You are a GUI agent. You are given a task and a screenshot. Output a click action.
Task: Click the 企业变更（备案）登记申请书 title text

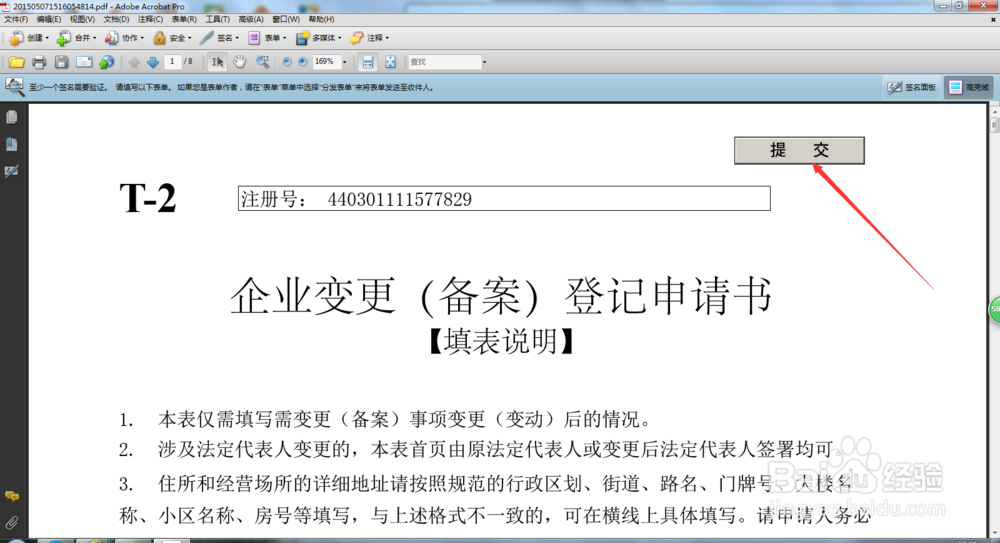[x=501, y=296]
